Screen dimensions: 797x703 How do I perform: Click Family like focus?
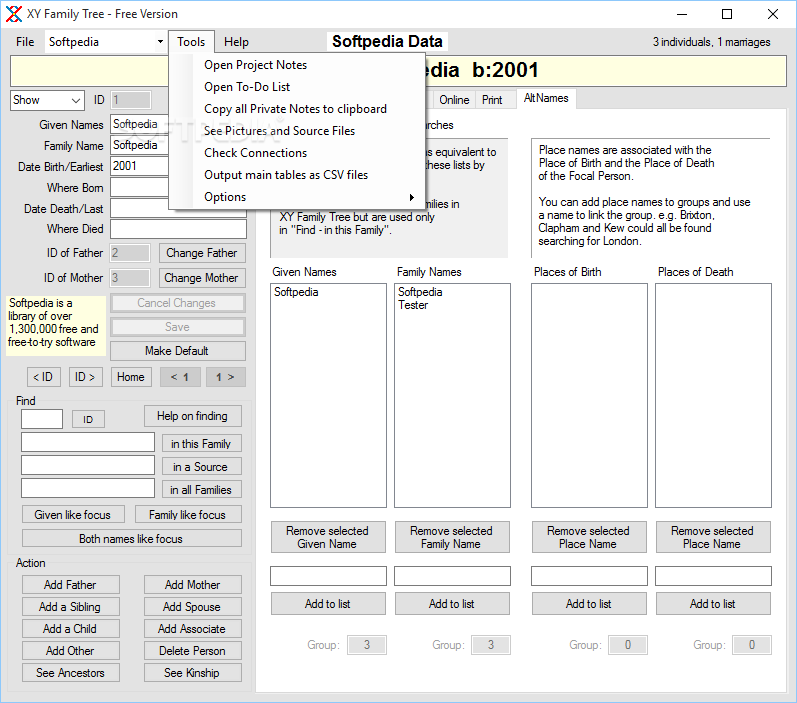click(x=188, y=514)
